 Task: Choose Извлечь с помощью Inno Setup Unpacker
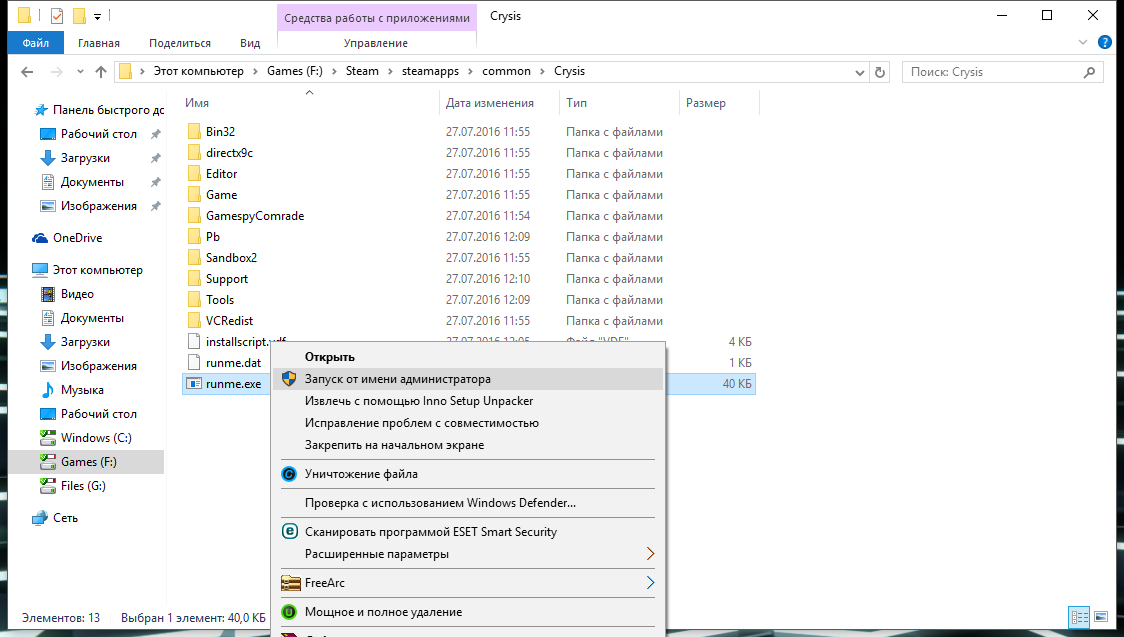(x=467, y=401)
